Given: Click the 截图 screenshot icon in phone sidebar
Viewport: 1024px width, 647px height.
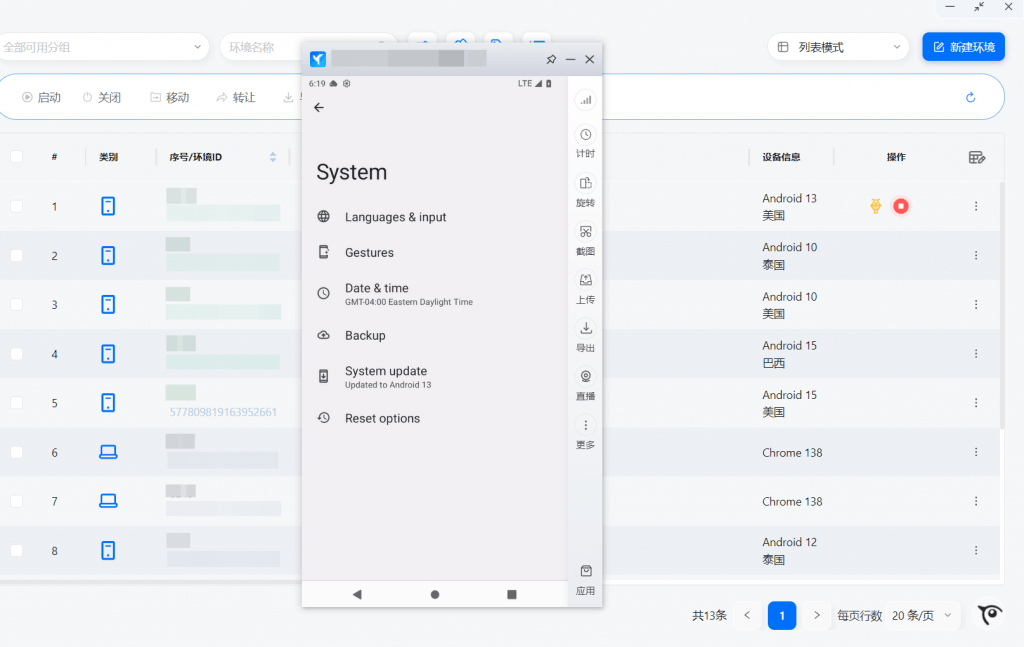Looking at the screenshot, I should pos(586,232).
